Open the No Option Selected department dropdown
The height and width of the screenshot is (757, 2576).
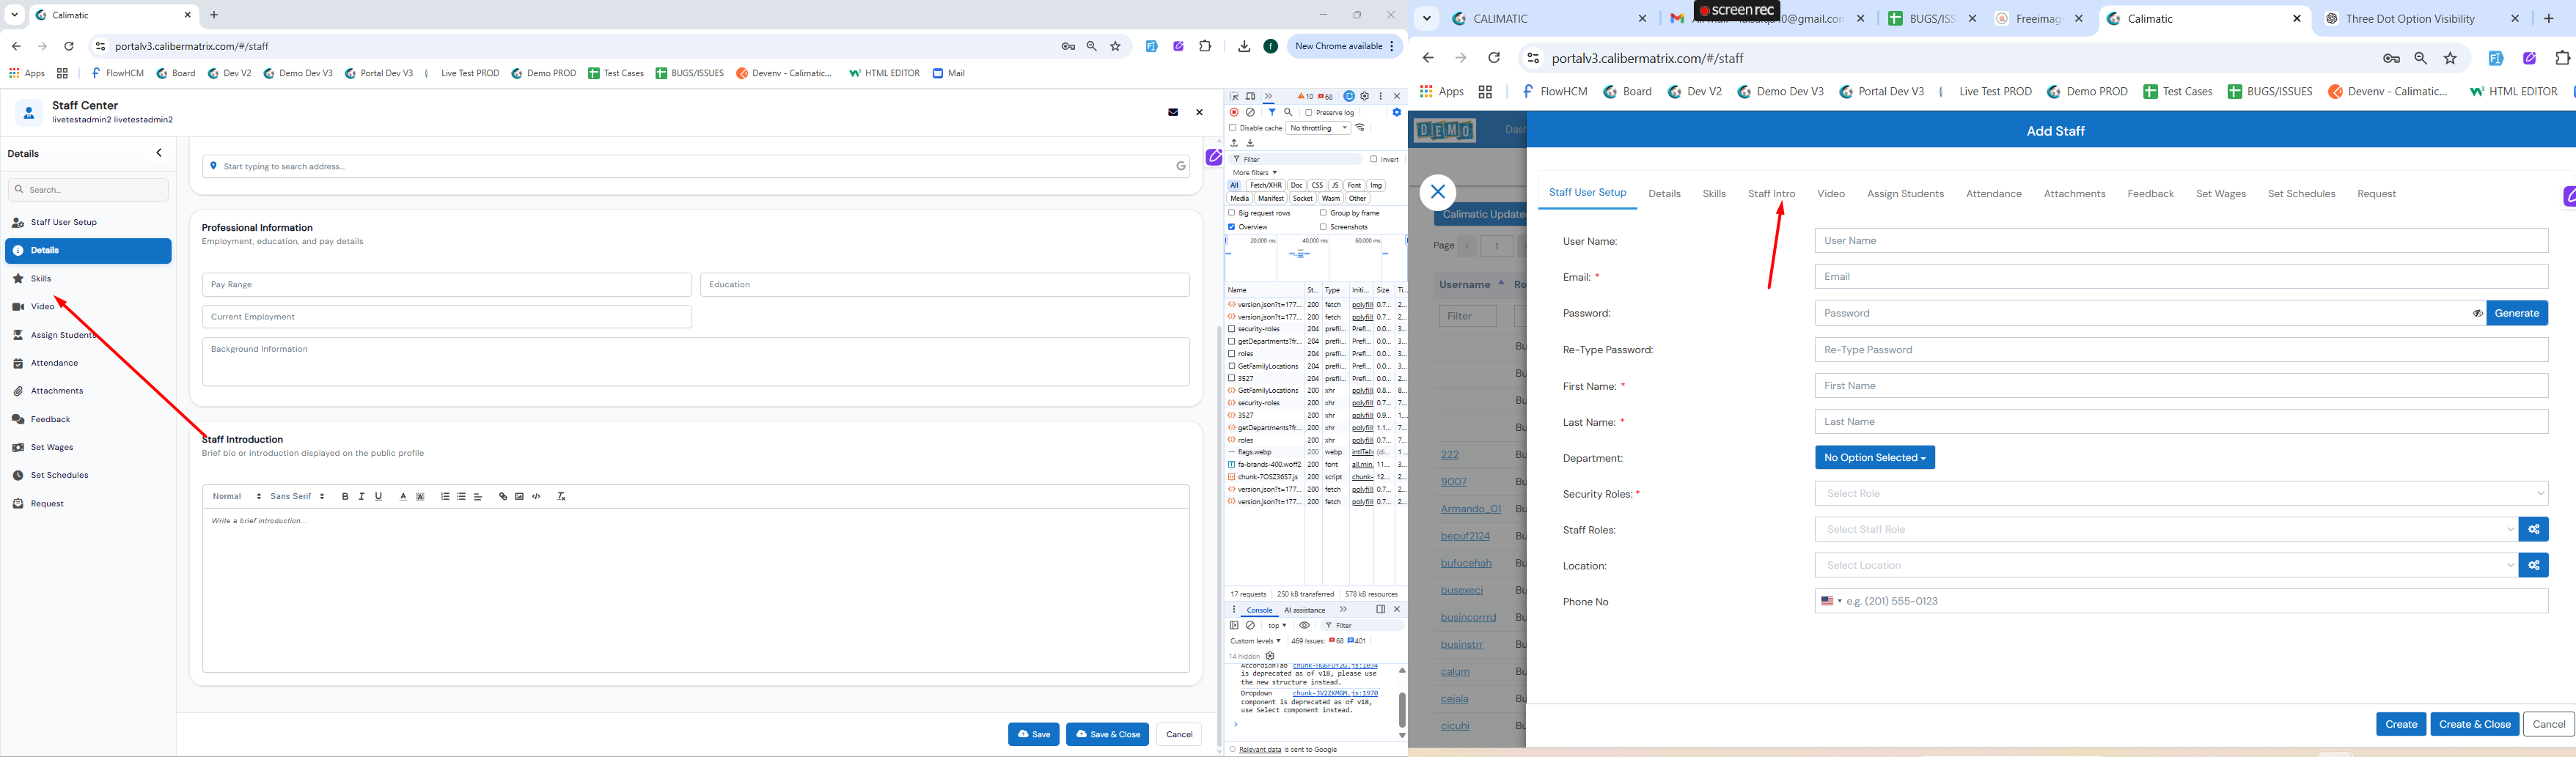point(1875,457)
